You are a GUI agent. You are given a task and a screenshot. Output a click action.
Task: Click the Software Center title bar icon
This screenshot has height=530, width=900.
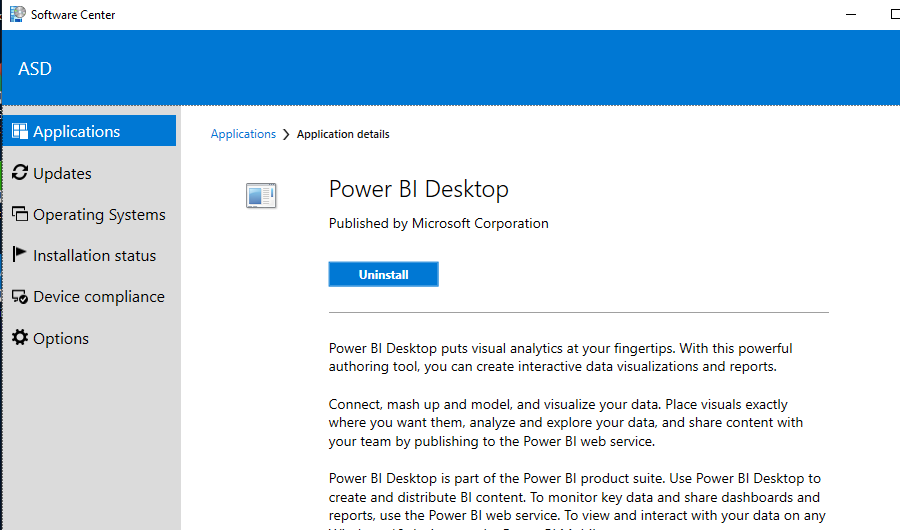18,14
